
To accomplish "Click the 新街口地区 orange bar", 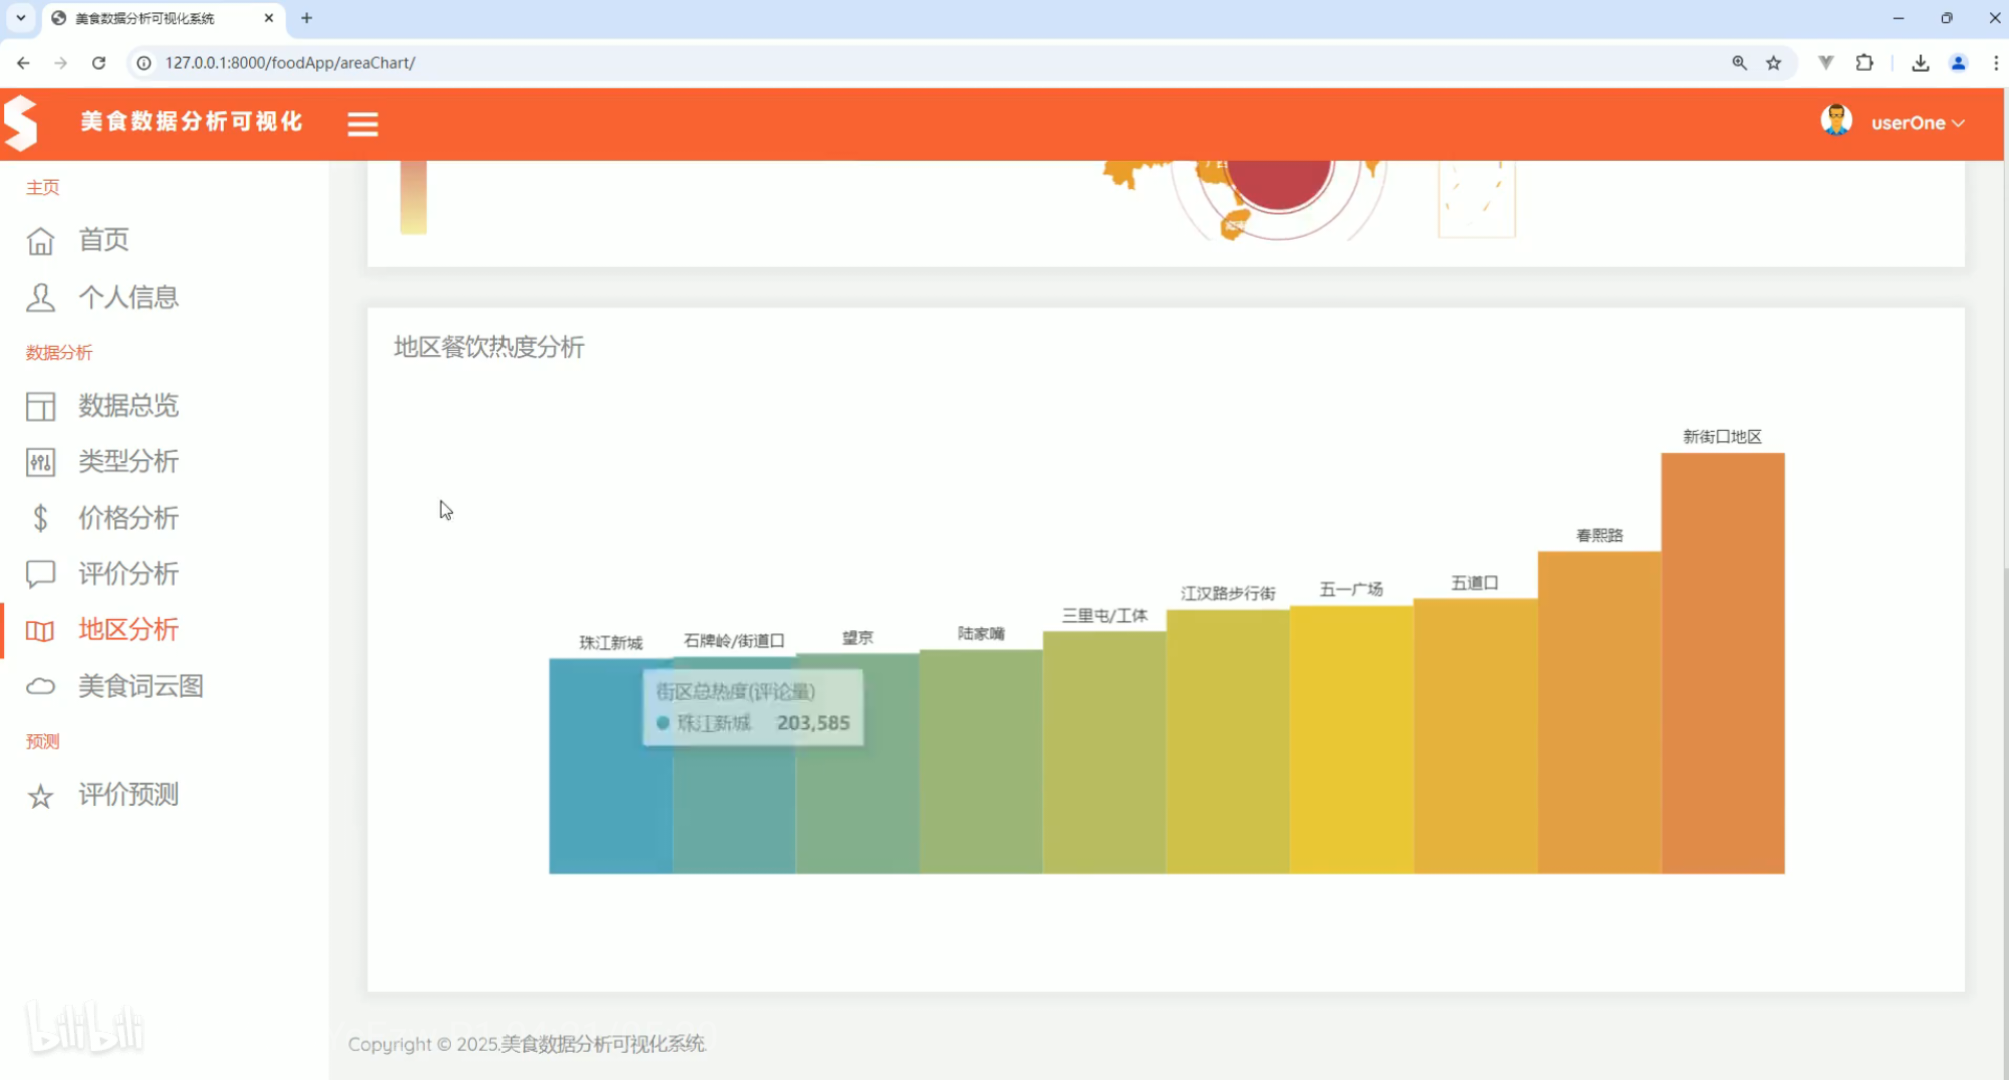I will pyautogui.click(x=1722, y=662).
